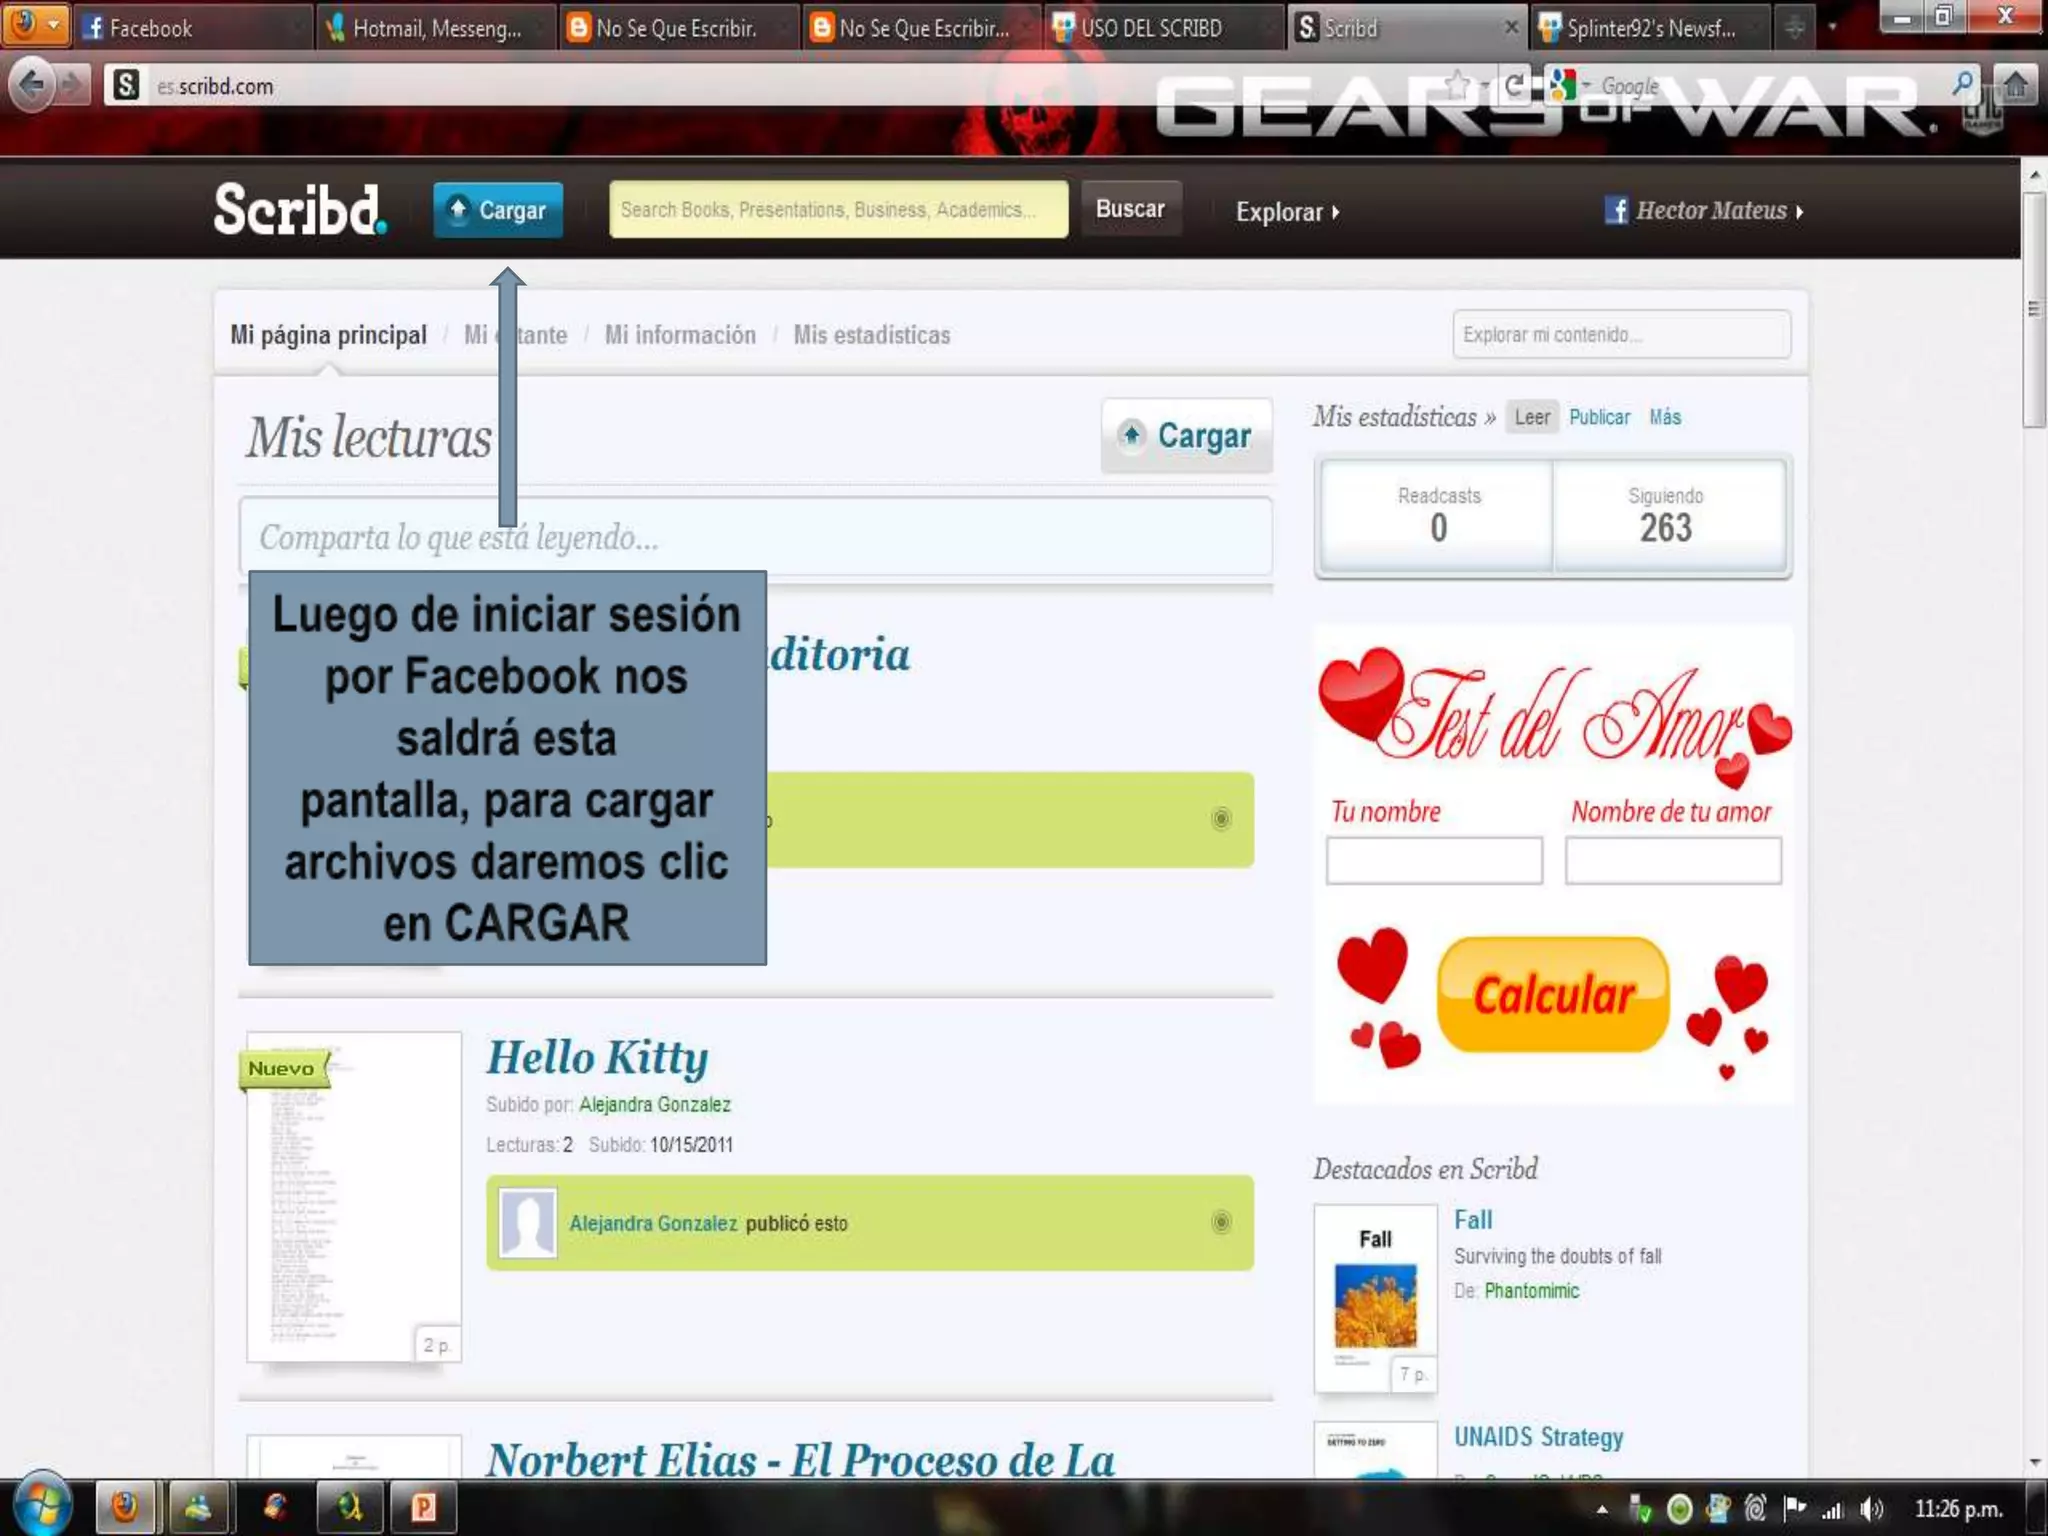Image resolution: width=2048 pixels, height=1536 pixels.
Task: Expand the Explorar menu
Action: pyautogui.click(x=1287, y=212)
